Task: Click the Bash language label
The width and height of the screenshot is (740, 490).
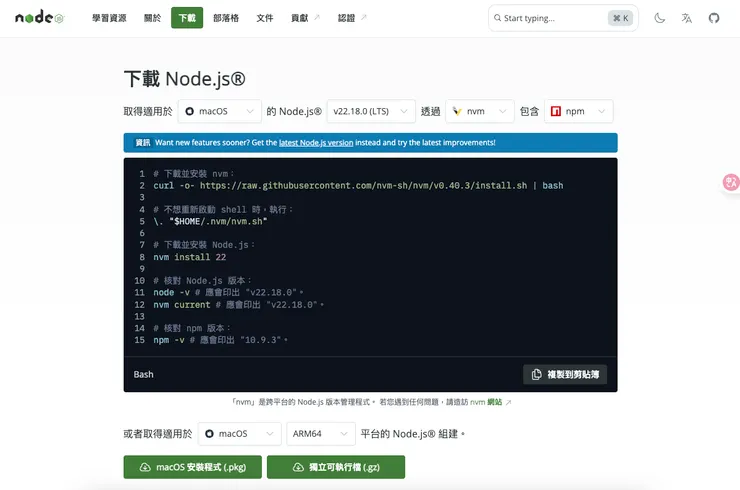Action: (x=143, y=374)
